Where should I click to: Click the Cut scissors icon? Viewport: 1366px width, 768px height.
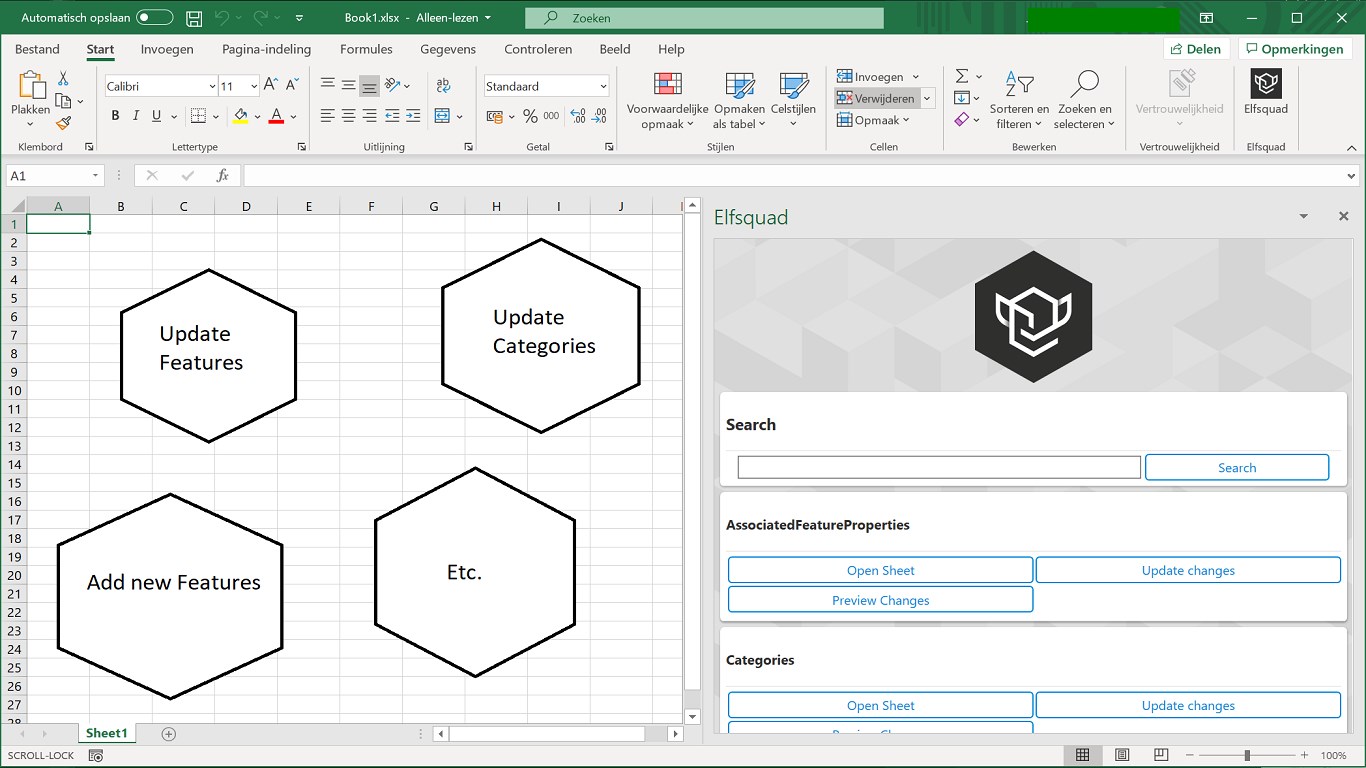pos(63,78)
